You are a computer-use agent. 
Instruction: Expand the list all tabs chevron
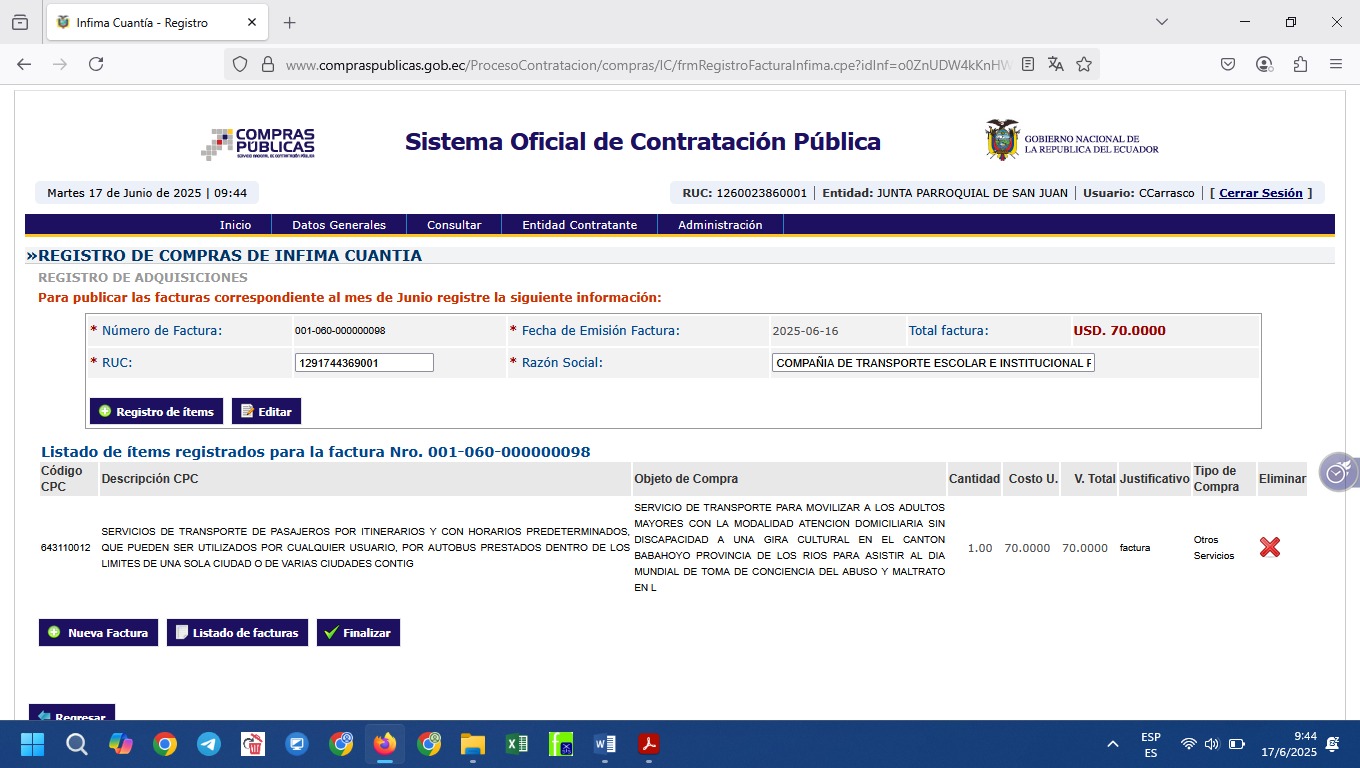coord(1161,22)
